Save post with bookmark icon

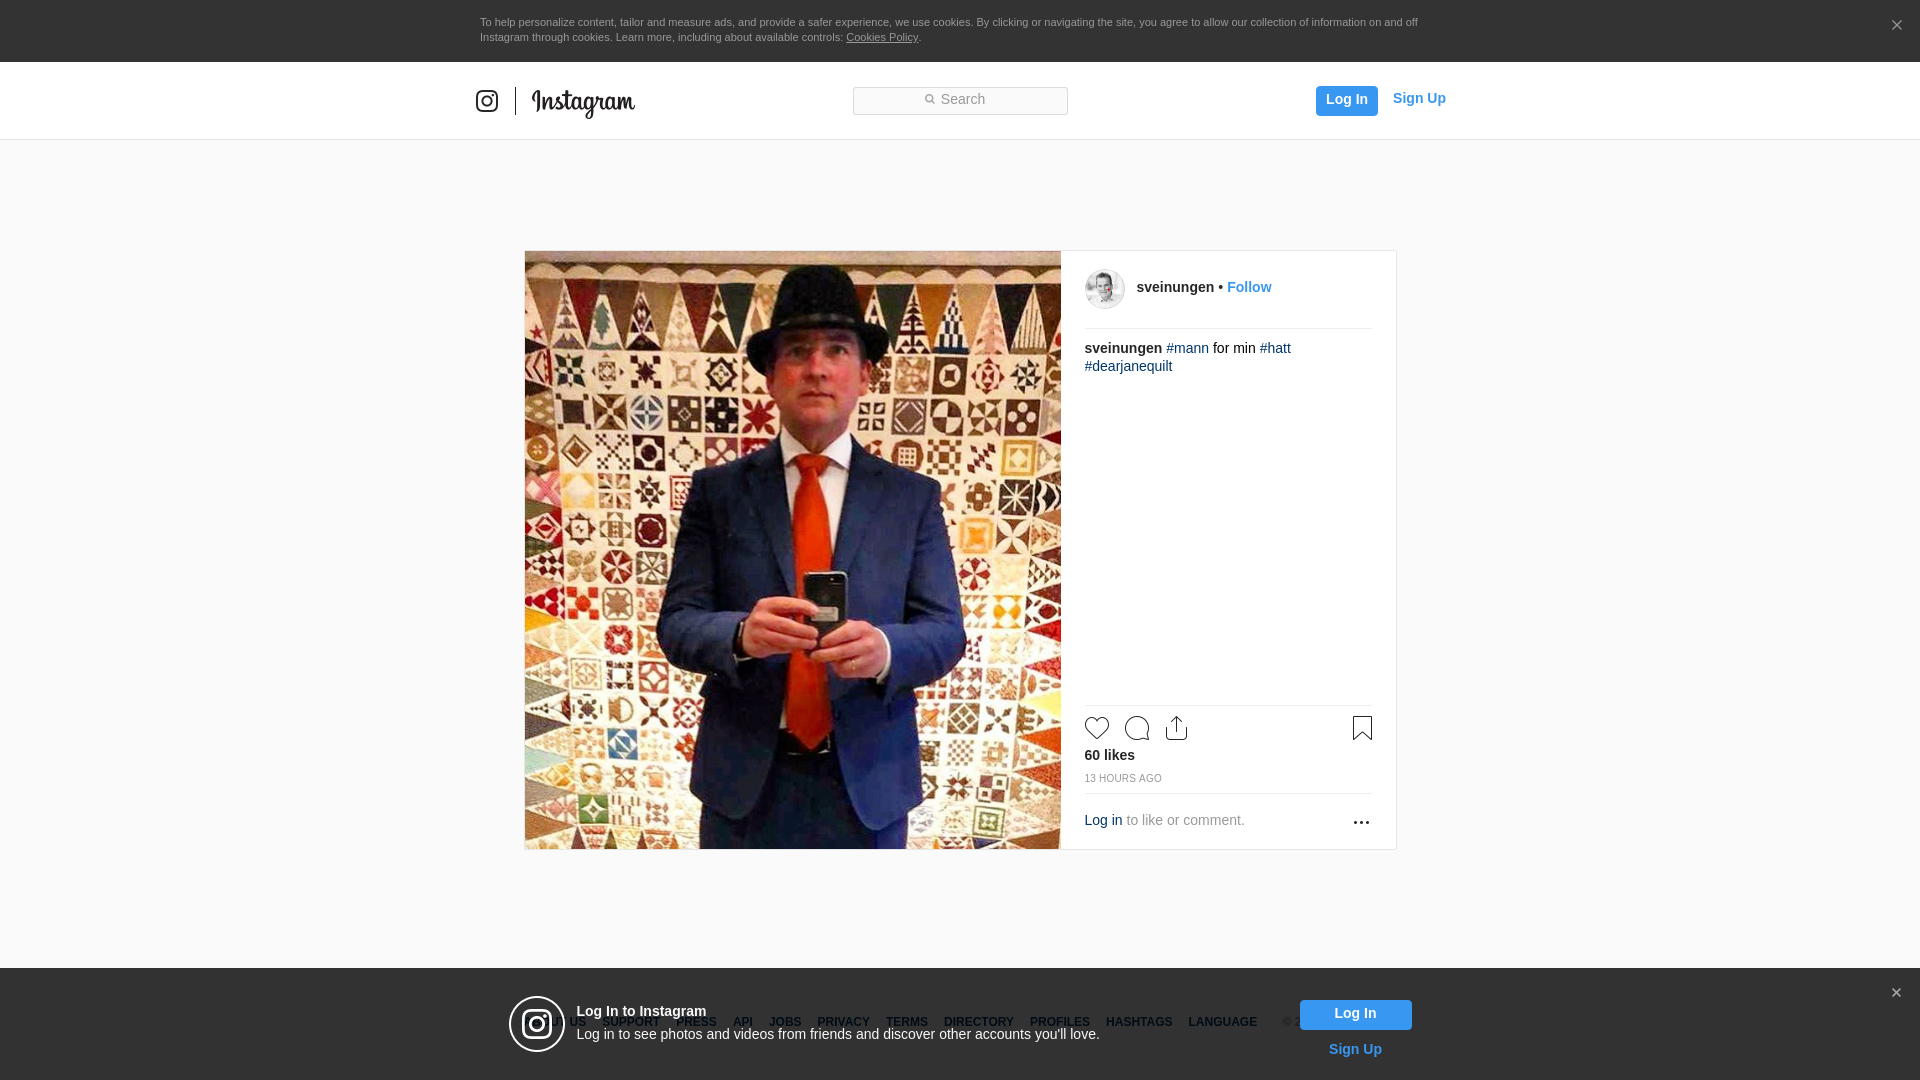point(1362,728)
